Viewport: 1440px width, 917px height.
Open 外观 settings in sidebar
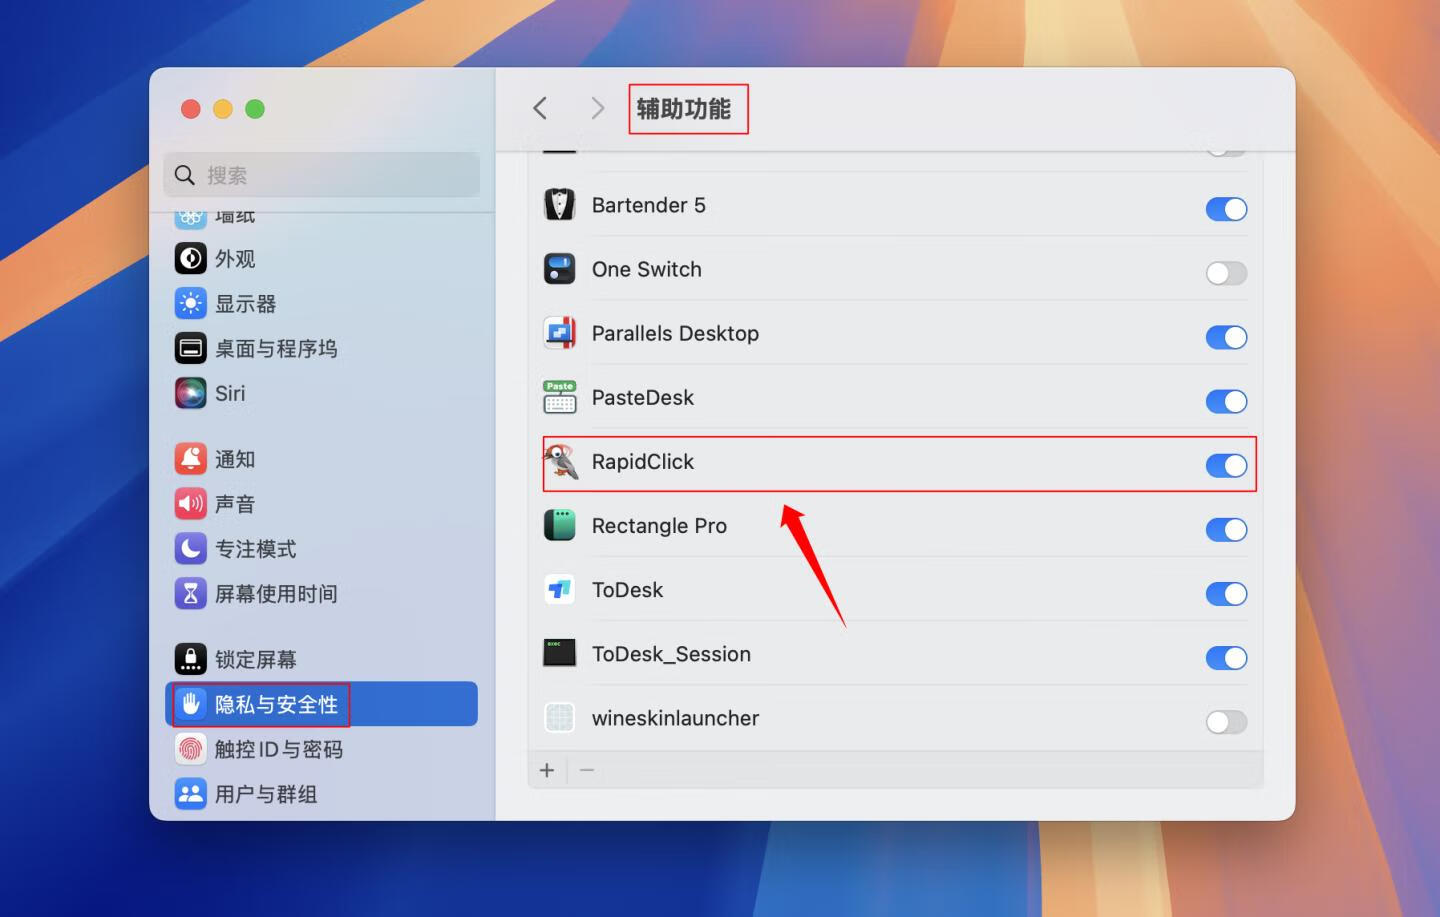pos(321,258)
